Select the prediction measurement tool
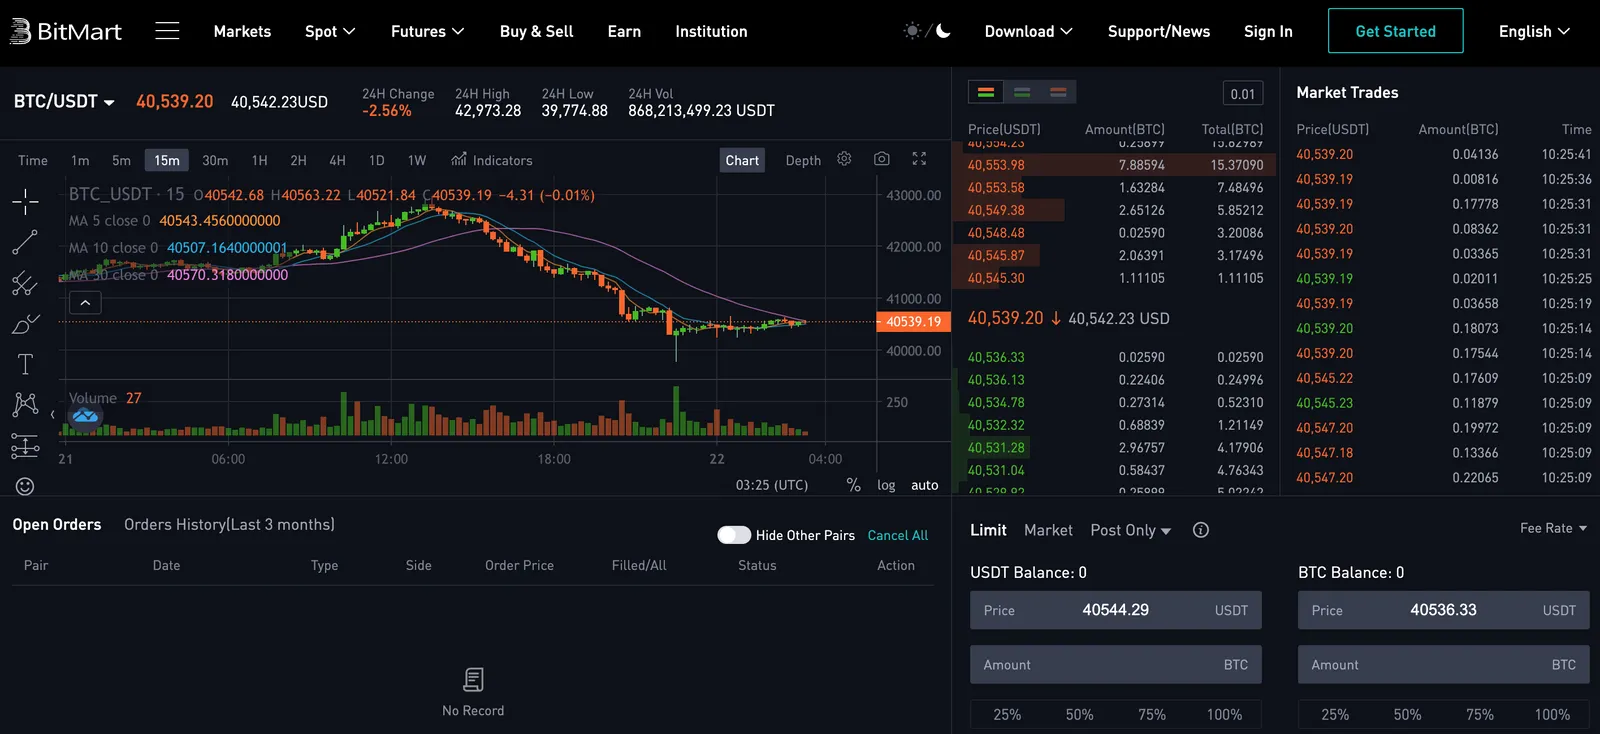The height and width of the screenshot is (734, 1600). (x=25, y=446)
